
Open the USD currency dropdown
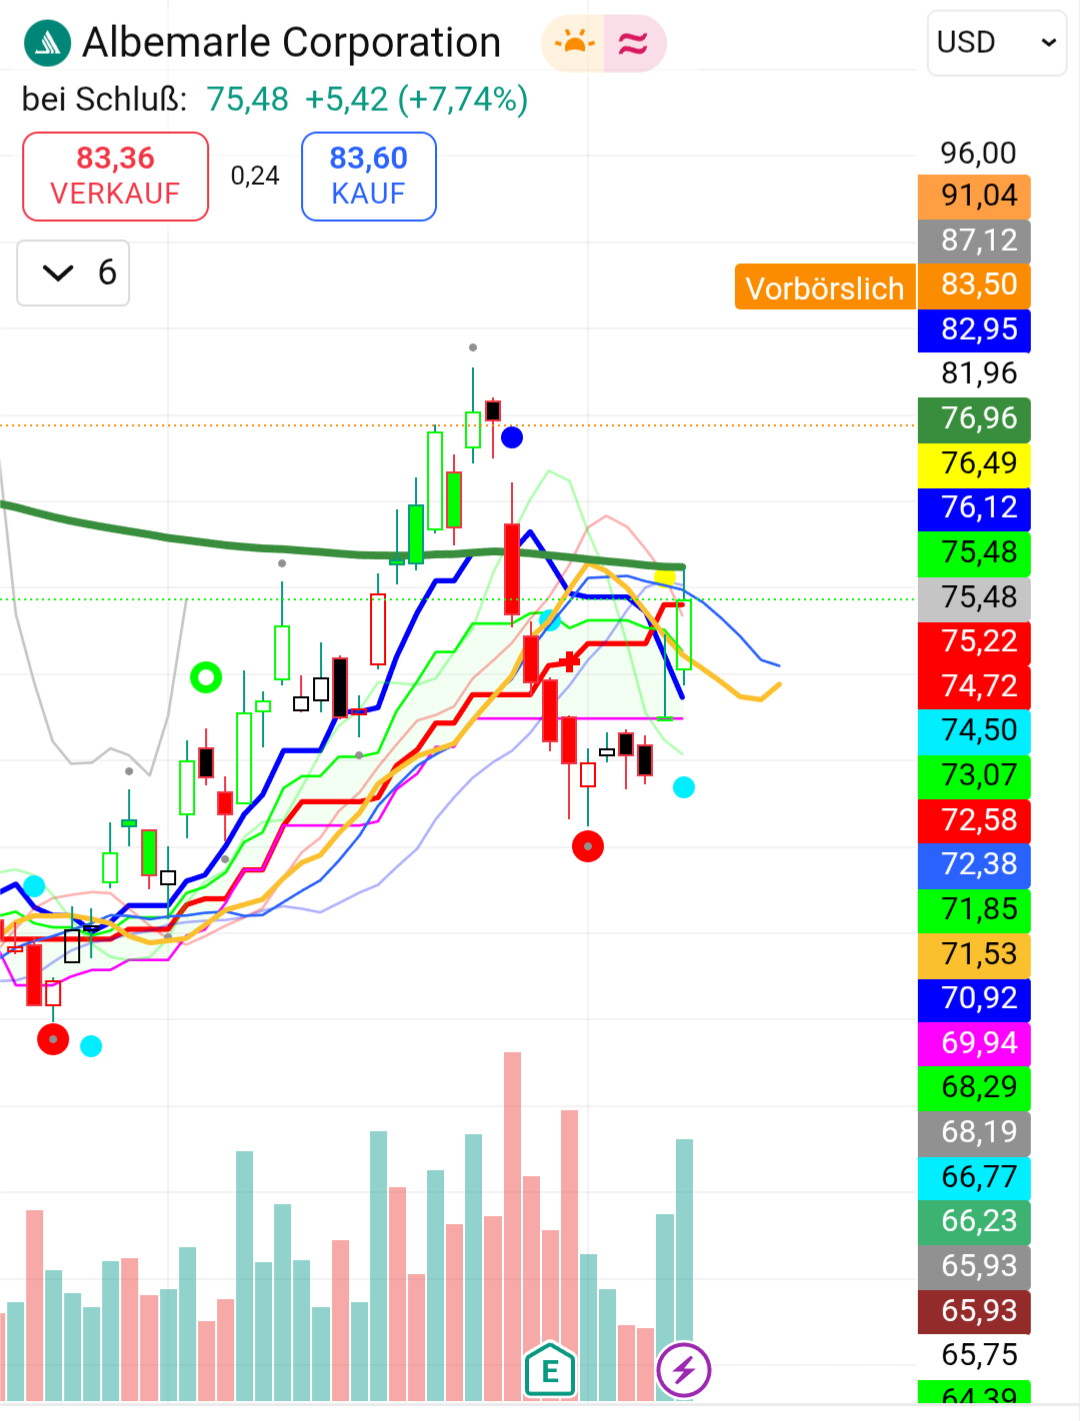[996, 43]
